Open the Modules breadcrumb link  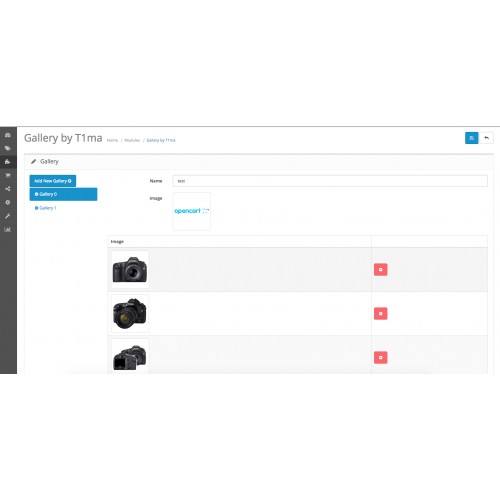click(132, 140)
